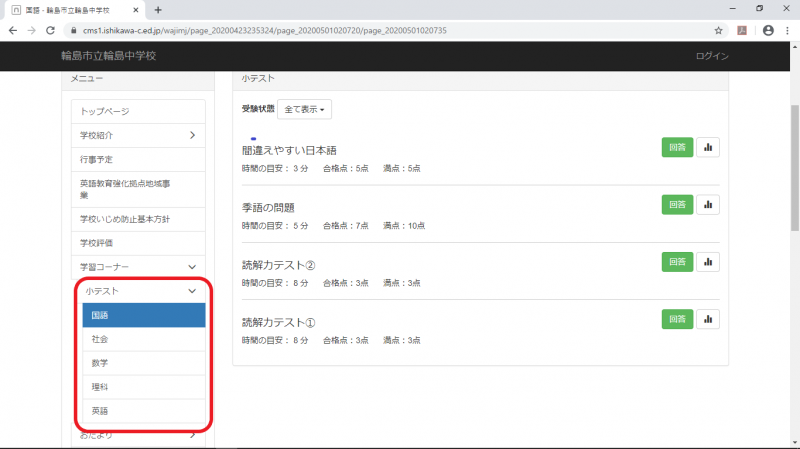Go back to previous page
800x449 pixels.
pyautogui.click(x=12, y=30)
